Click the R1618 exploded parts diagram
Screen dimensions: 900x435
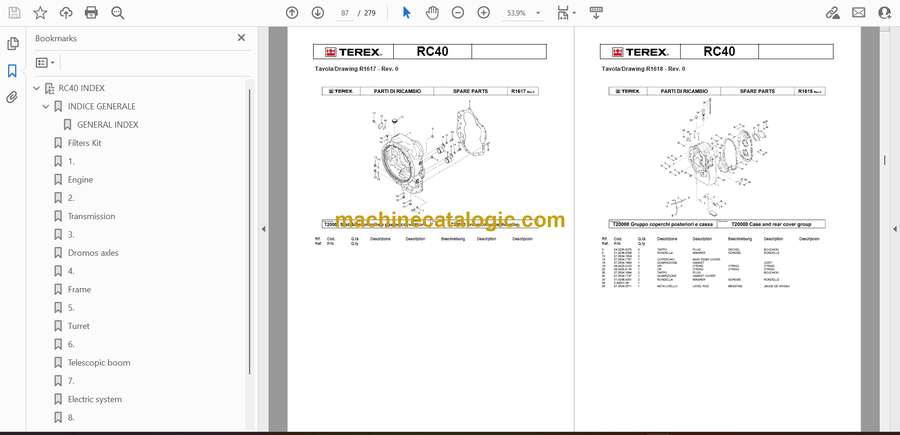pos(713,157)
